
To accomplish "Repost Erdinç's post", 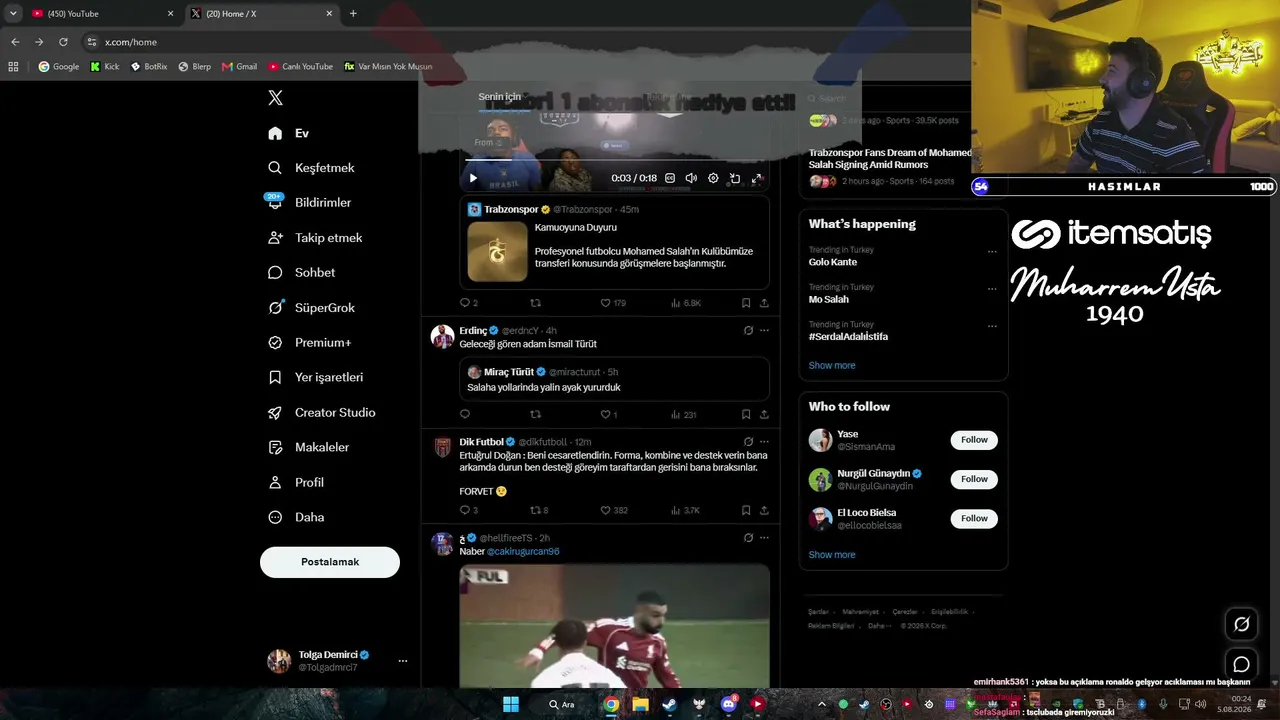I will click(x=535, y=414).
